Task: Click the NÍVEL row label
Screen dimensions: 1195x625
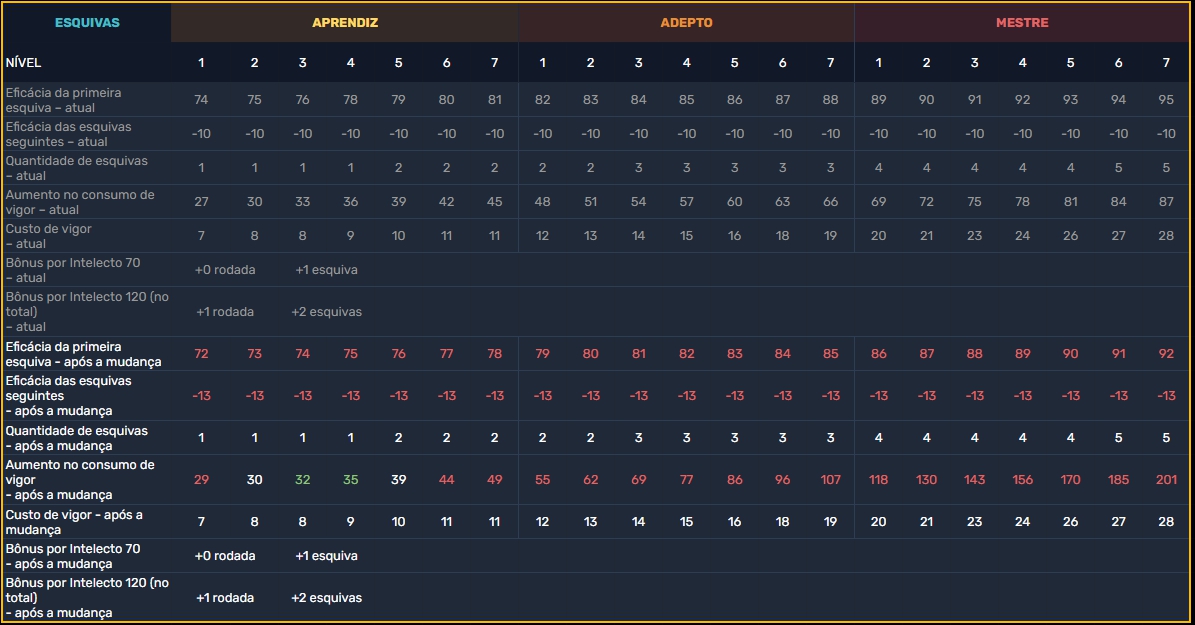Action: [23, 62]
